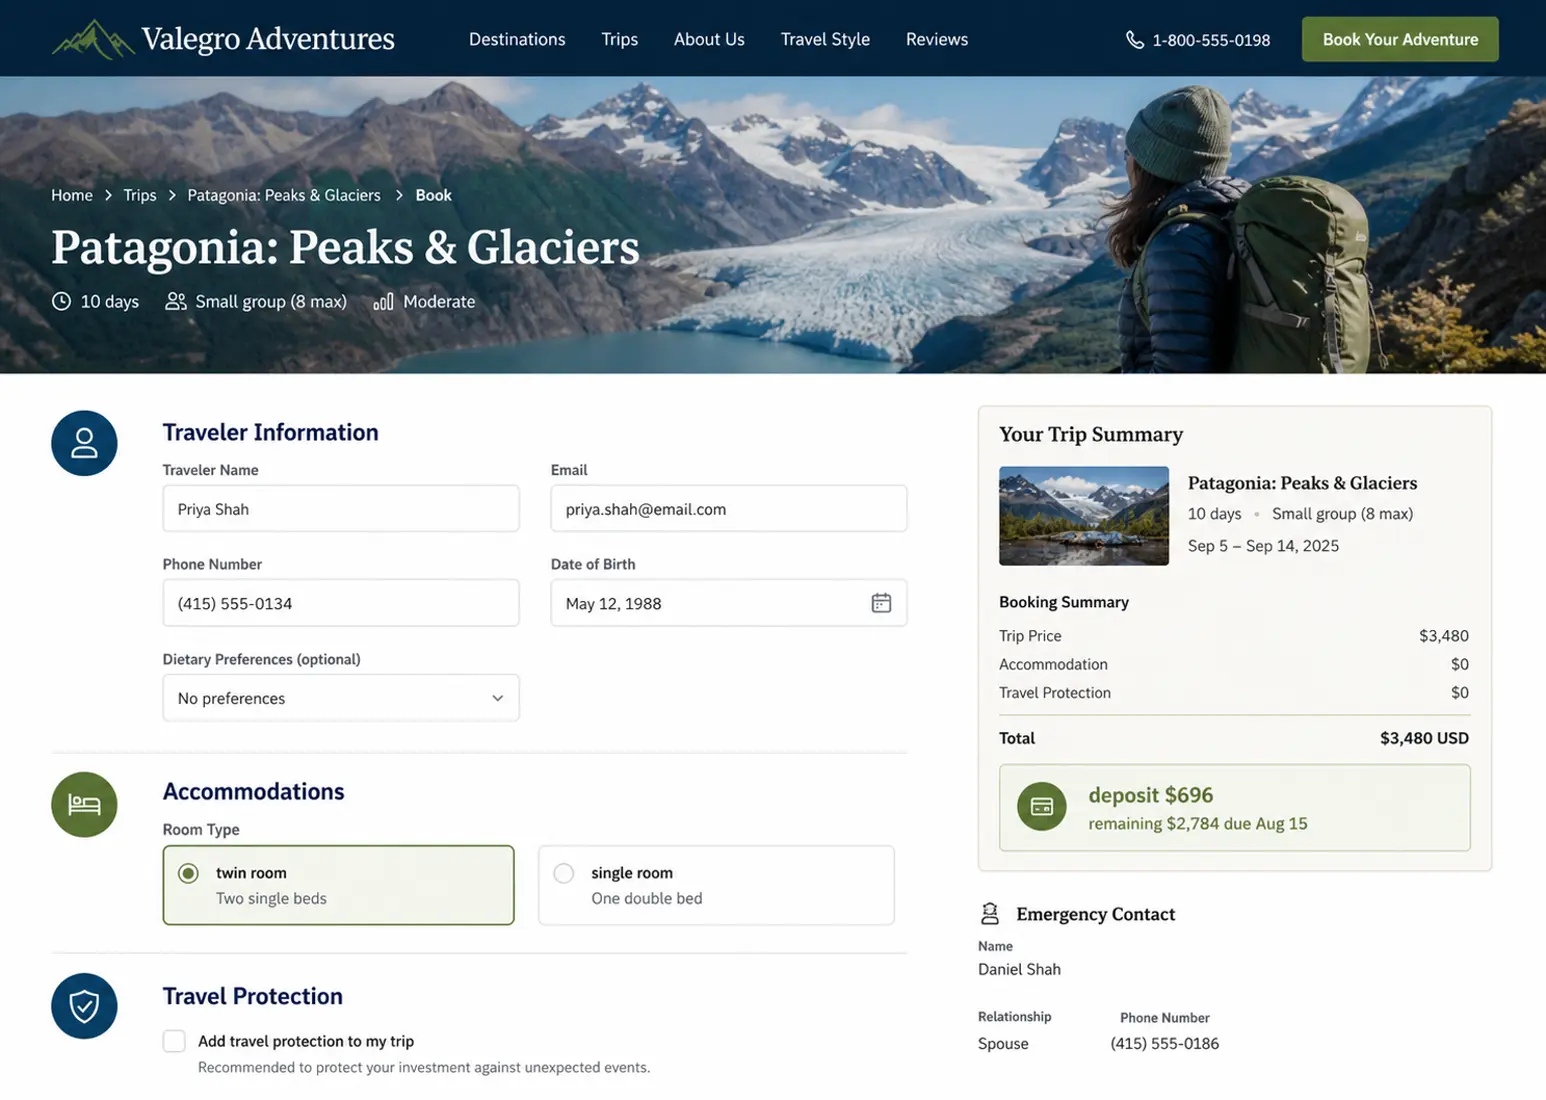
Task: Expand the Dietary Preferences dropdown
Action: [x=341, y=698]
